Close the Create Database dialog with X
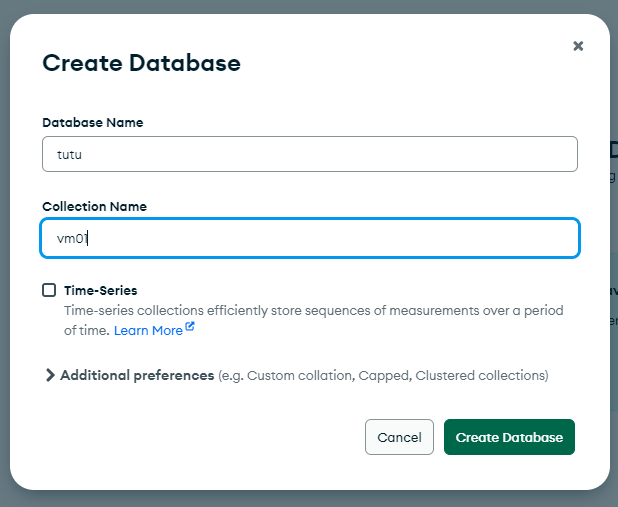Image resolution: width=618 pixels, height=507 pixels. 578,46
